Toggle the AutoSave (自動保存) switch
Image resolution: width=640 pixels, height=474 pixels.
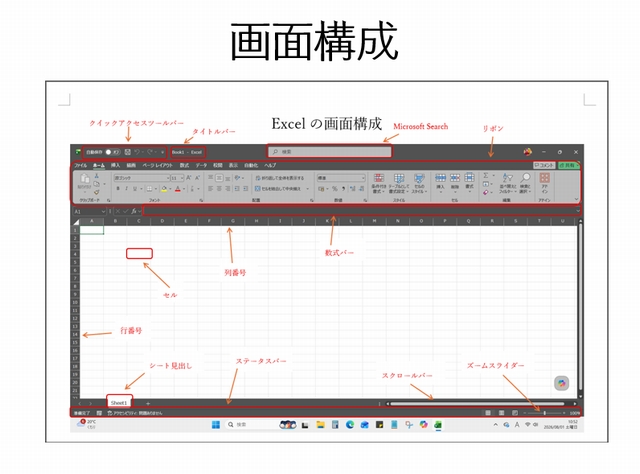112,152
